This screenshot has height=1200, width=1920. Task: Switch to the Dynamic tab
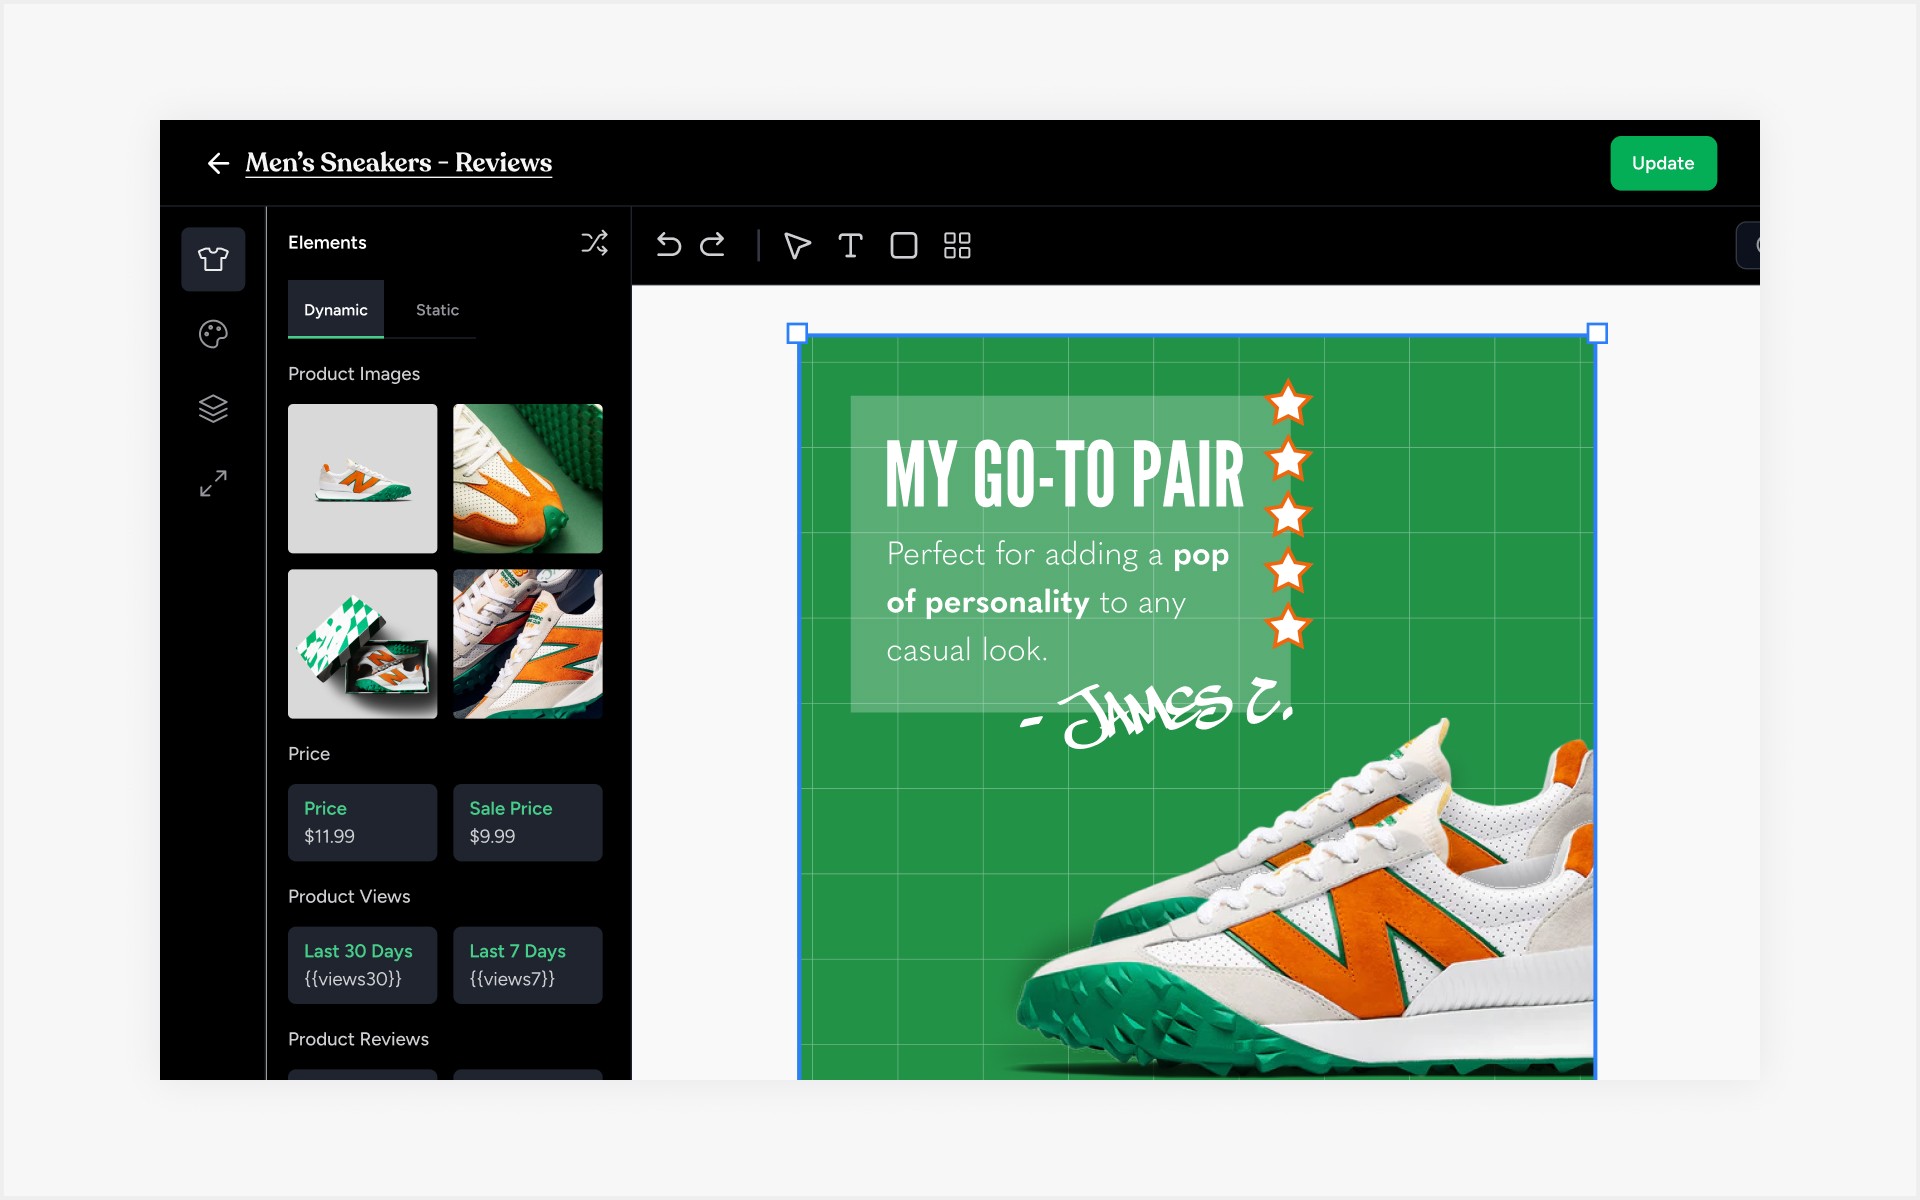pyautogui.click(x=335, y=310)
